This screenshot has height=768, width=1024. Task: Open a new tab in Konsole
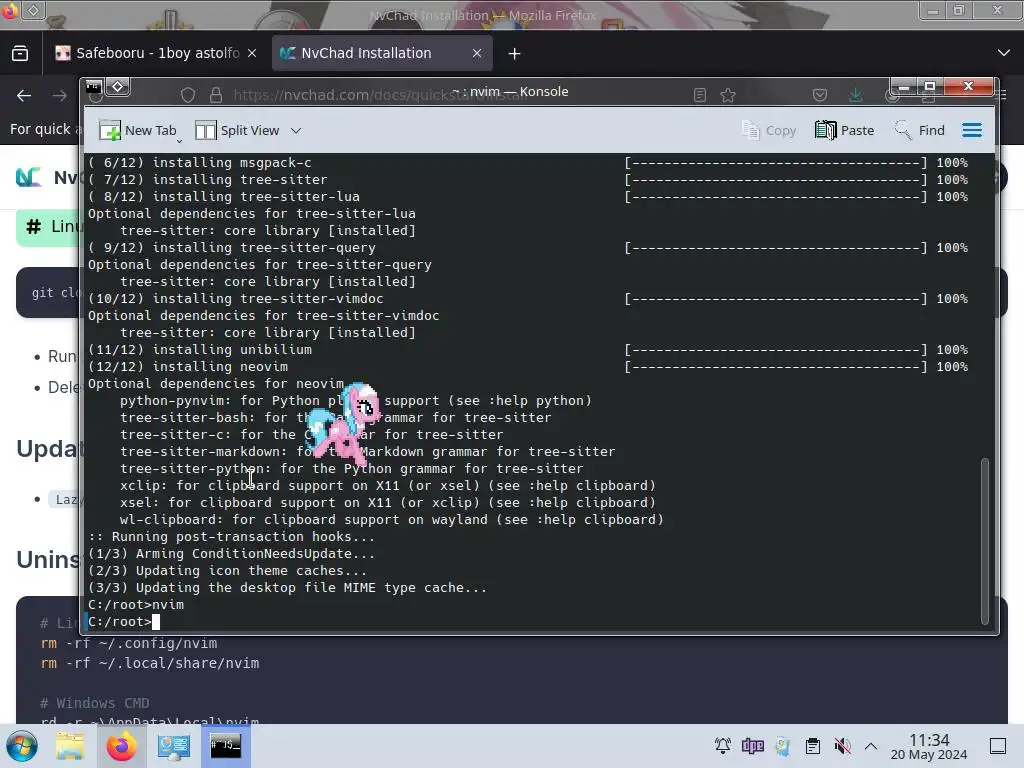pos(138,131)
